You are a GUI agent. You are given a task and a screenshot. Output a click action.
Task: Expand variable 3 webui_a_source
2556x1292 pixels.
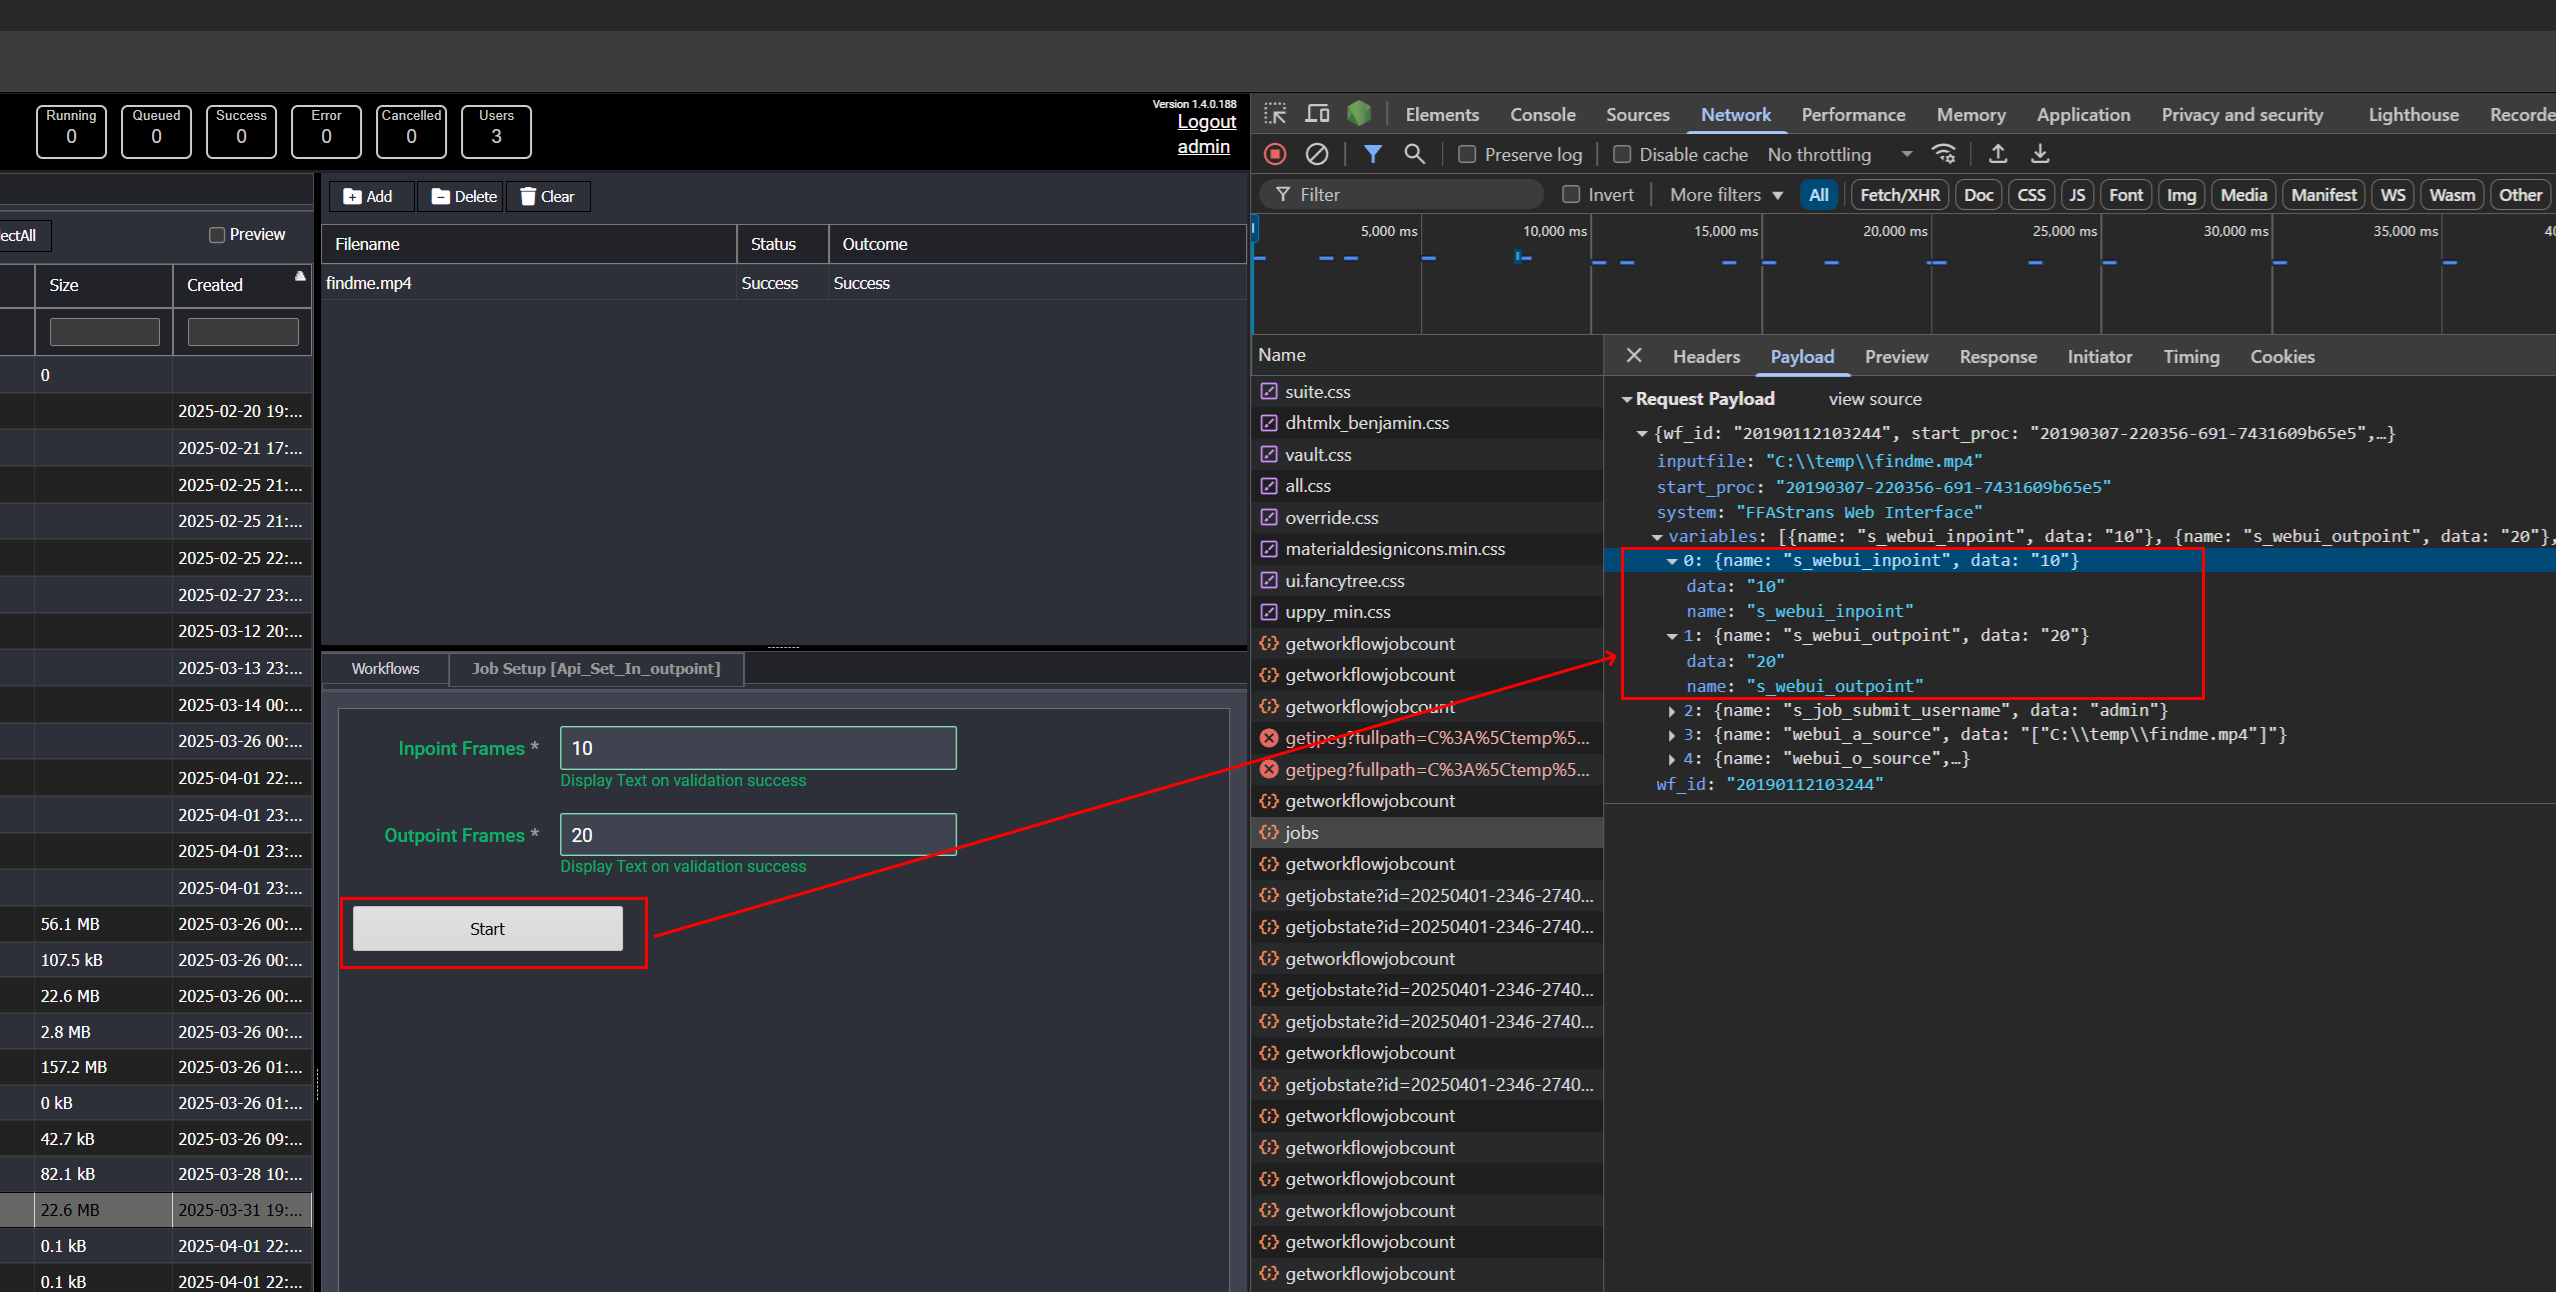(1672, 735)
